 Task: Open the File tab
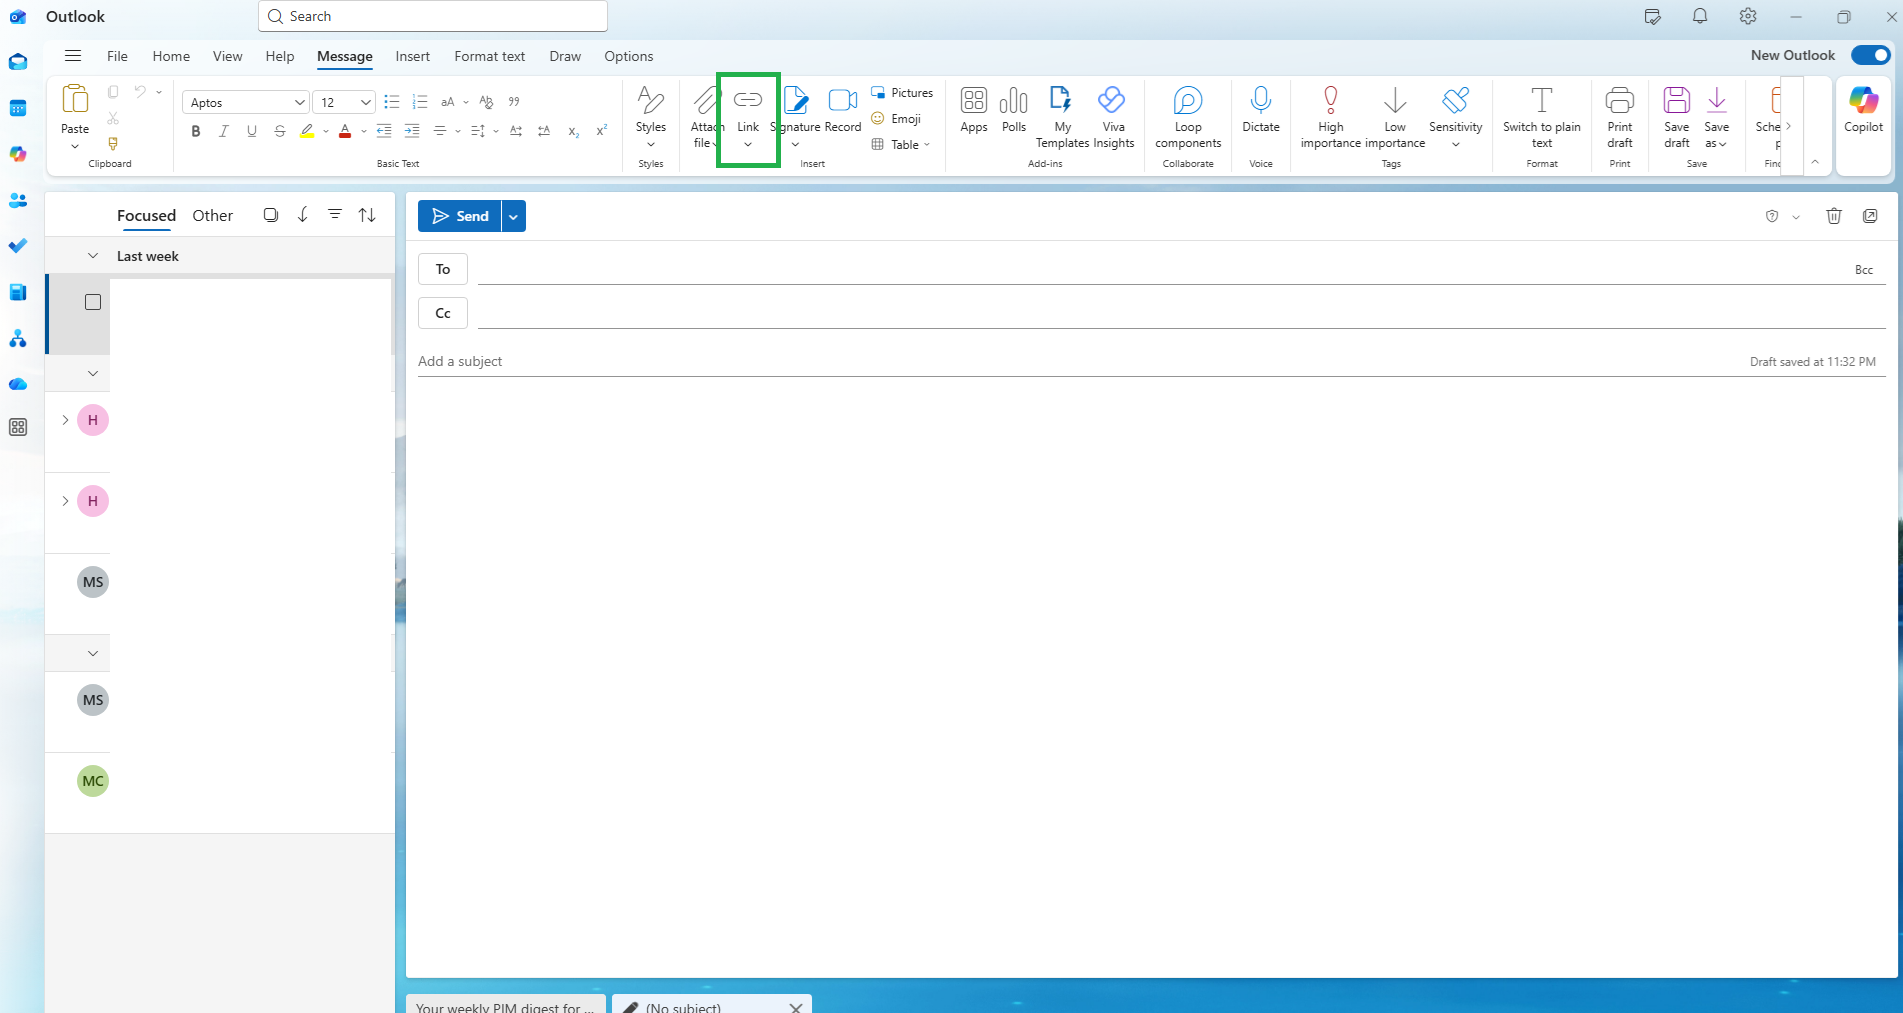(117, 56)
